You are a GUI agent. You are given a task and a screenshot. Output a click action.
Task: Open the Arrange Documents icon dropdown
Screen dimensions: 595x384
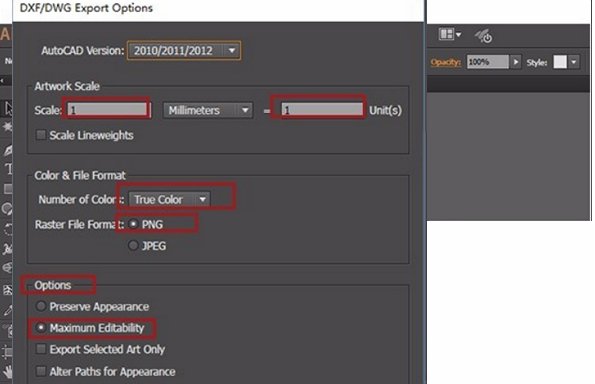(x=450, y=35)
